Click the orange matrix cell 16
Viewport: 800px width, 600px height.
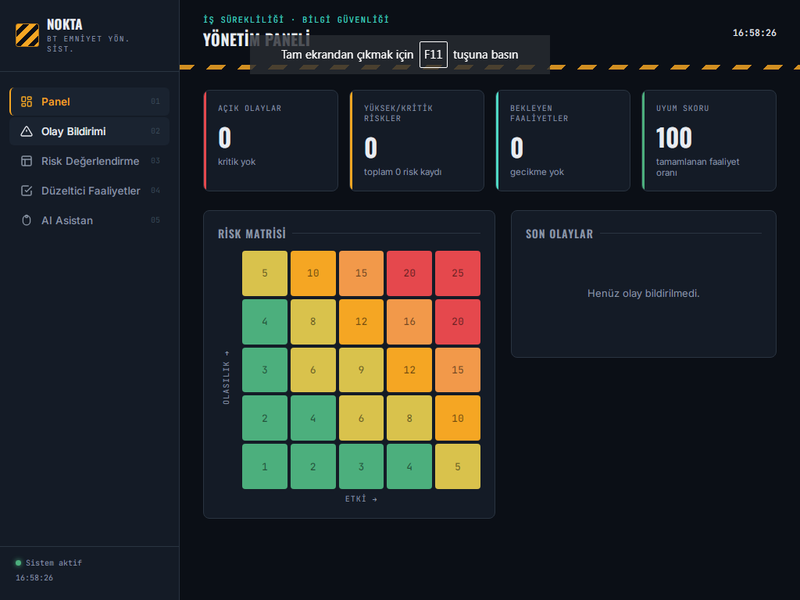[409, 321]
